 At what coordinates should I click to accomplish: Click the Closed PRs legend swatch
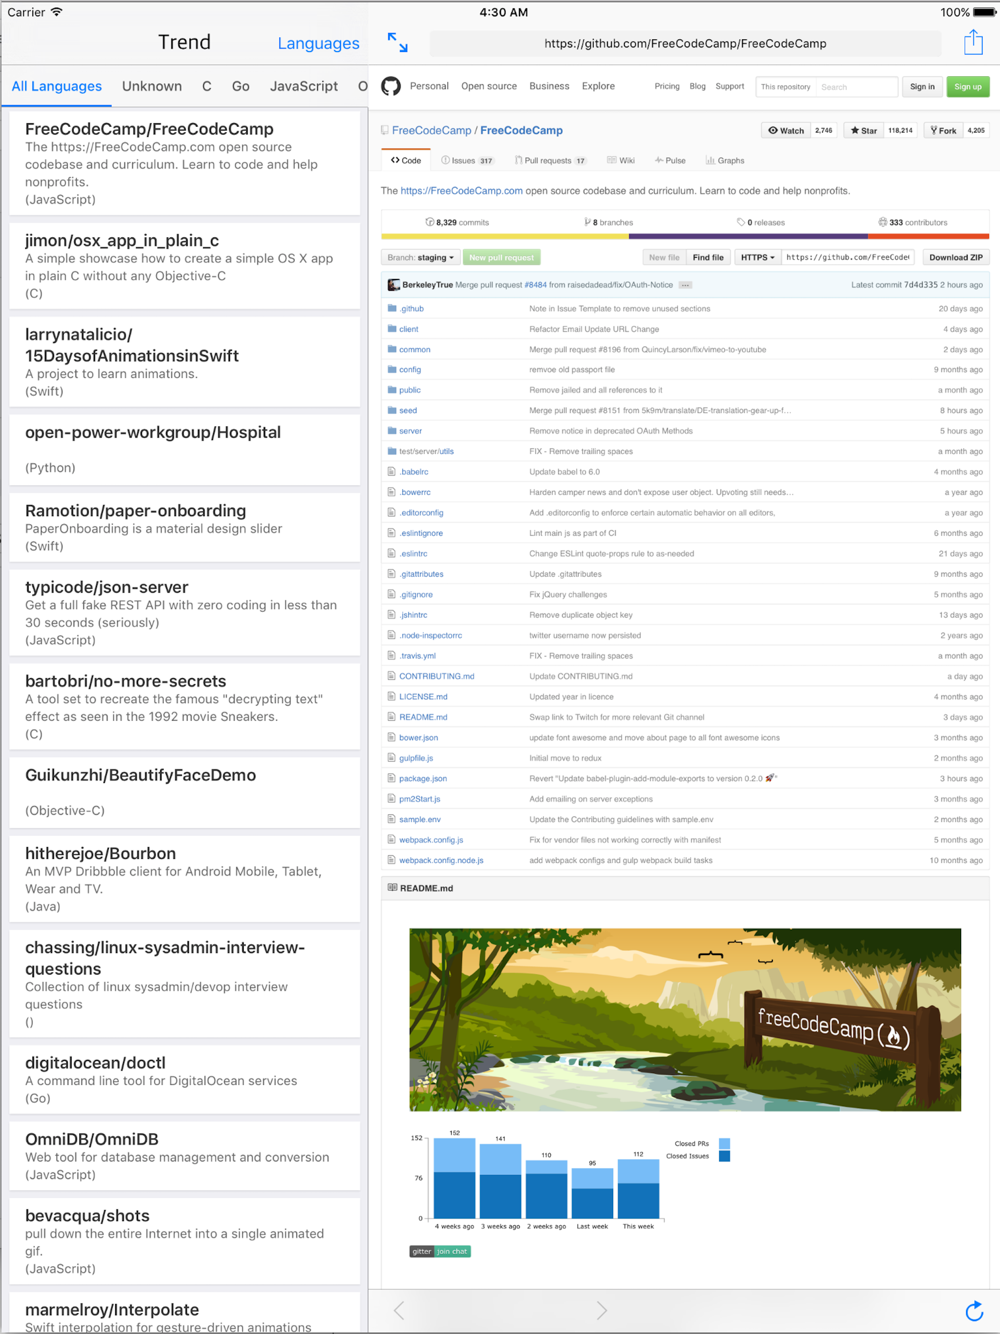pyautogui.click(x=724, y=1144)
